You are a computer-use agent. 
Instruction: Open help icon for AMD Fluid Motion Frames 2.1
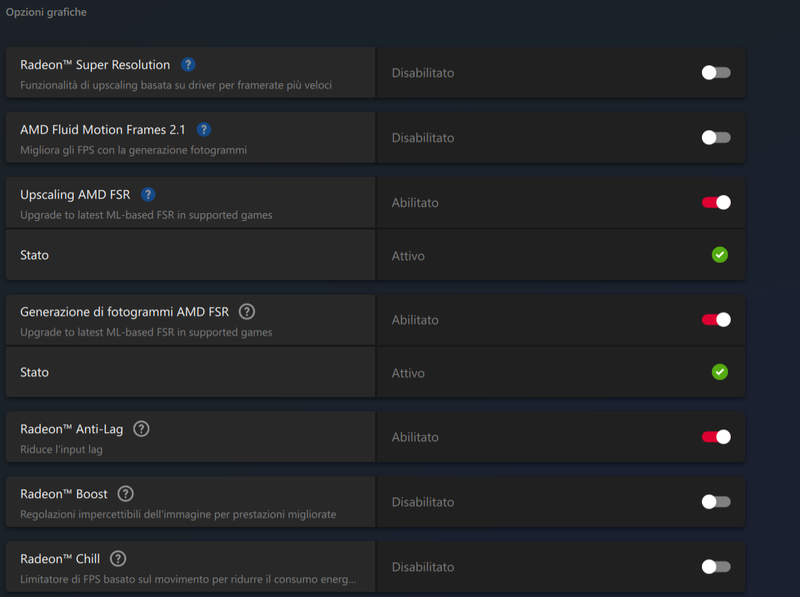pyautogui.click(x=204, y=130)
